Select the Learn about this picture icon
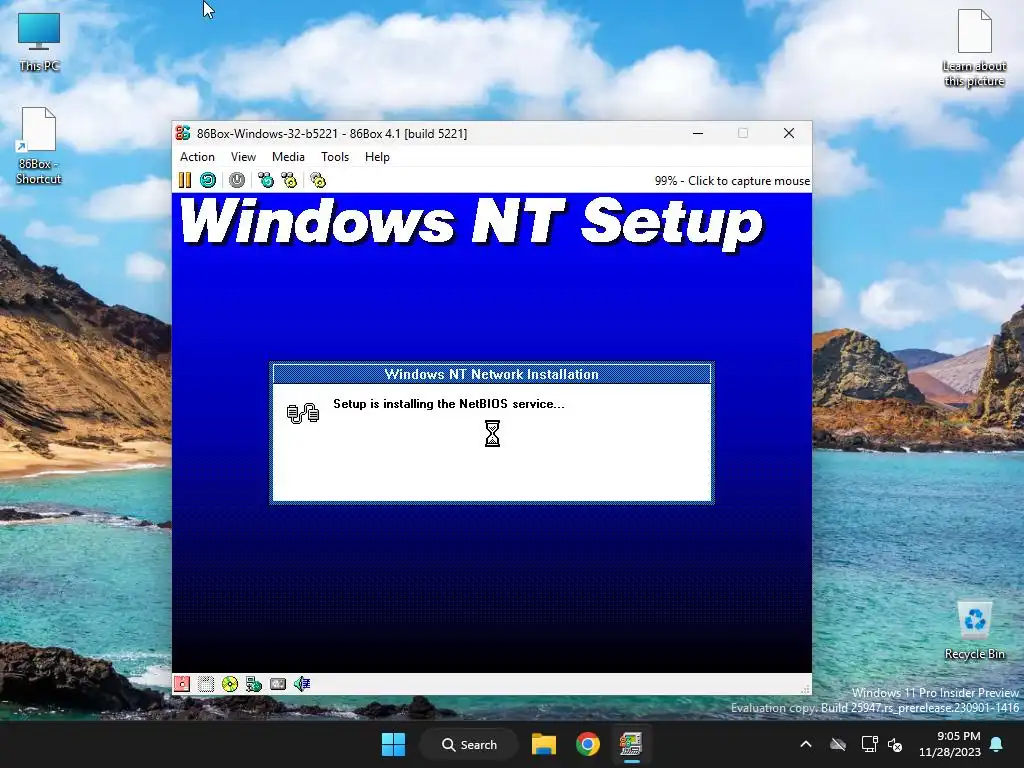Image resolution: width=1024 pixels, height=768 pixels. tap(974, 48)
